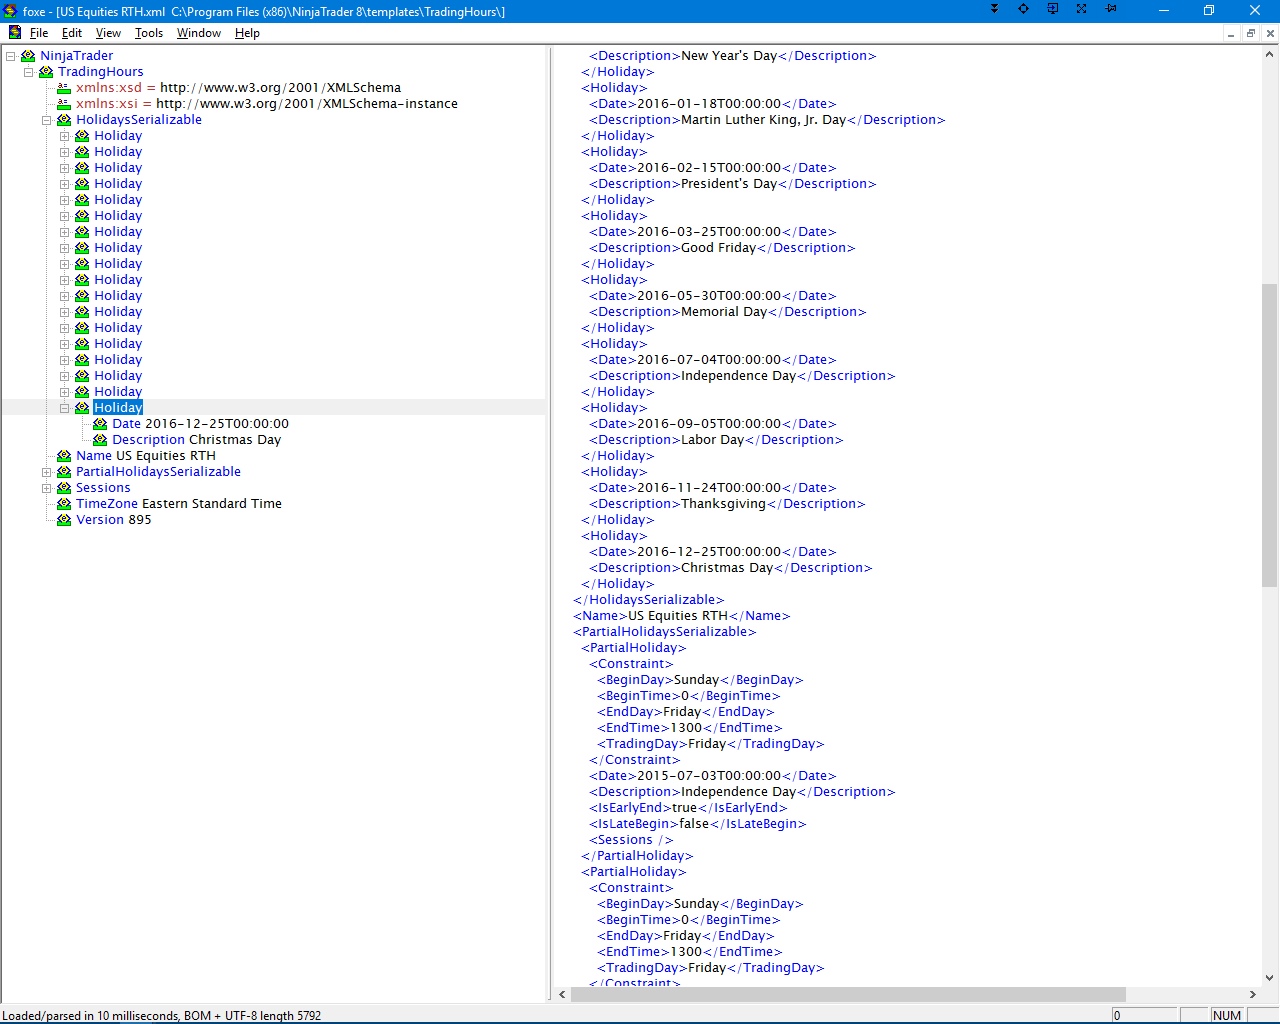This screenshot has width=1280, height=1024.
Task: Collapse the HolidaysSerializable node
Action: [x=46, y=120]
